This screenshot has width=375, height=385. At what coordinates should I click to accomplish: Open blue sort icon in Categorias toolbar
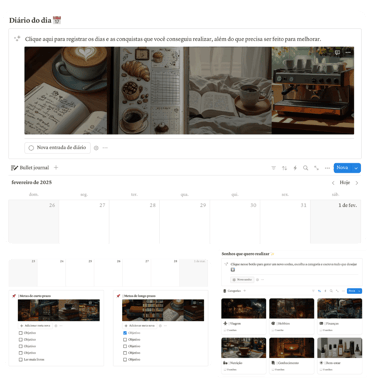pos(319,291)
